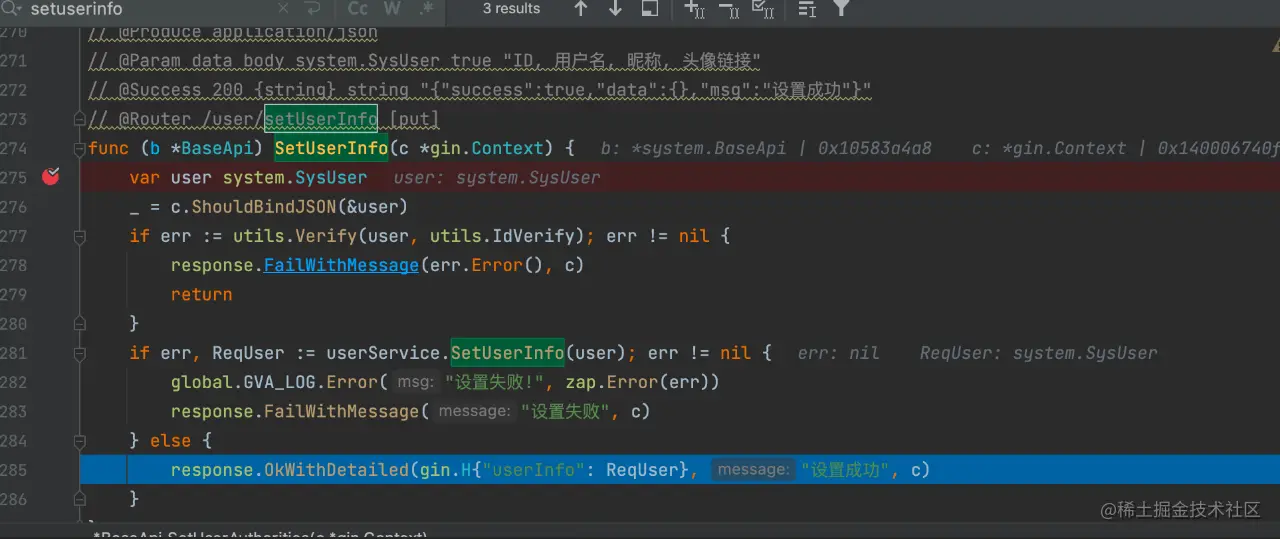Screen dimensions: 1280x539
Task: Click the "userInfo" string on line 285
Action: [534, 470]
